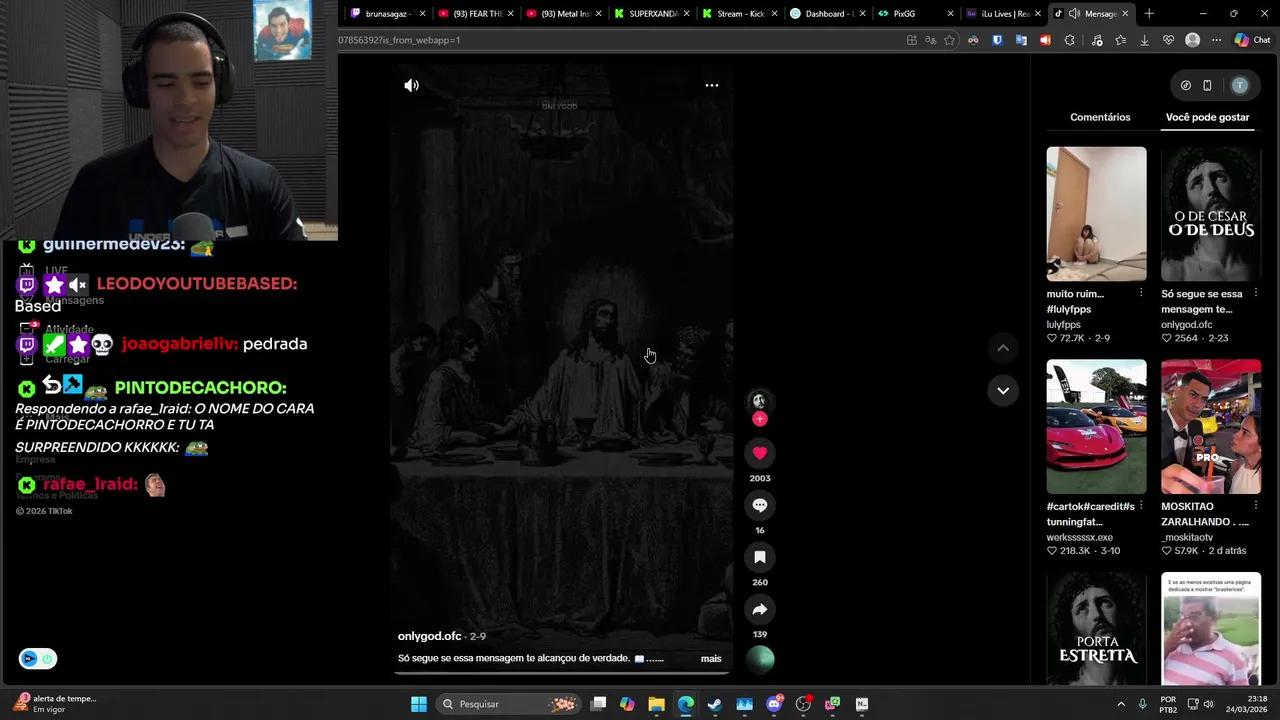Open video comments via speech bubble icon
1280x720 pixels.
click(x=760, y=505)
